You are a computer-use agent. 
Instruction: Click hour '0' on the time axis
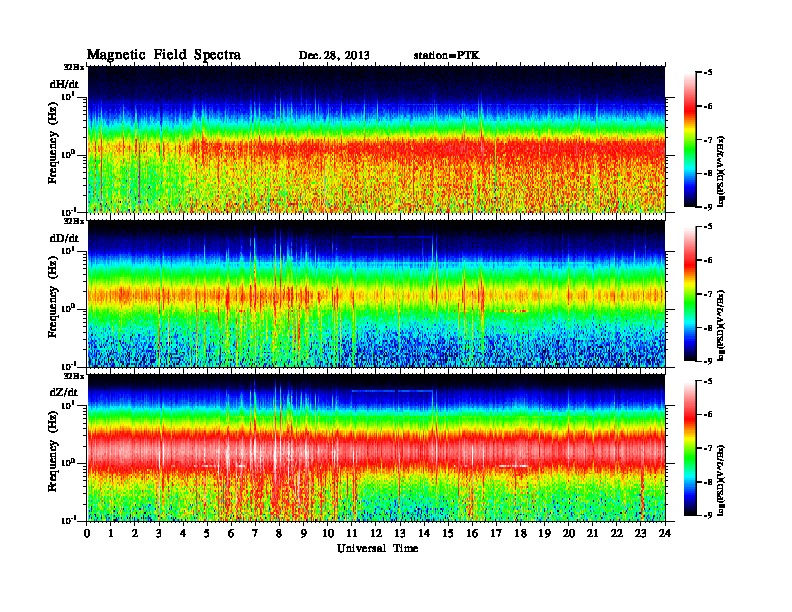pos(87,534)
